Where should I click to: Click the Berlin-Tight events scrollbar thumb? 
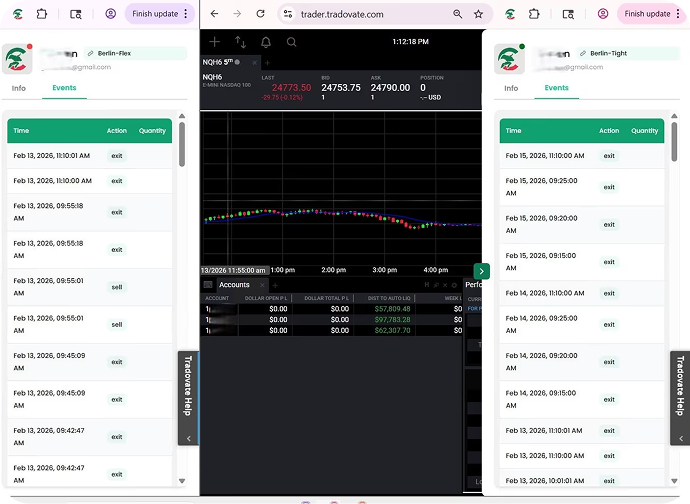pyautogui.click(x=674, y=142)
